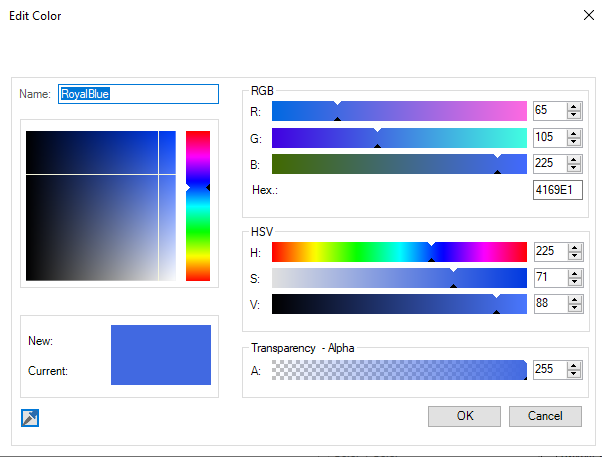Decrease the H value with down arrow
The height and width of the screenshot is (458, 603).
pyautogui.click(x=575, y=256)
